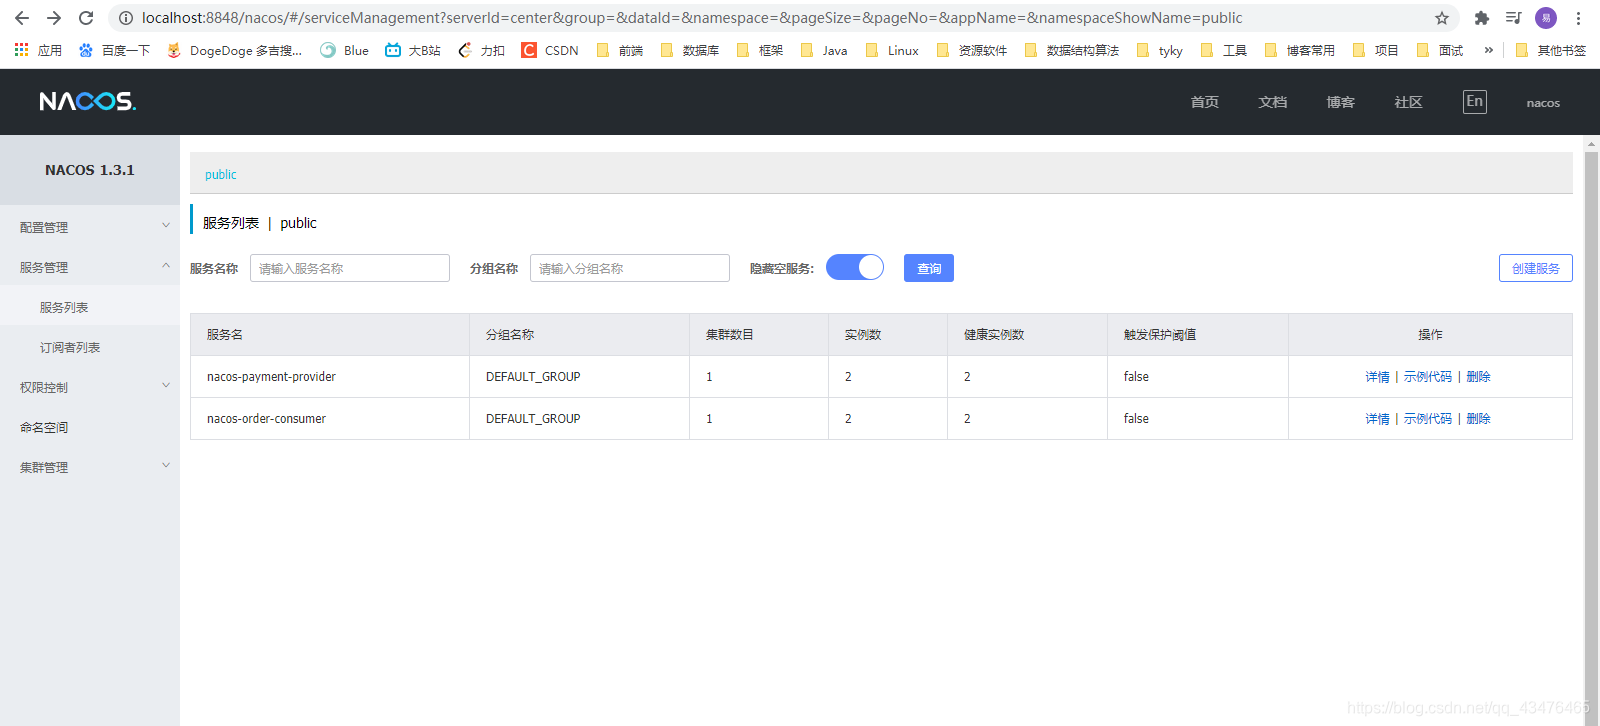The width and height of the screenshot is (1600, 726).
Task: Click the nacos-order-consumer service name
Action: click(x=266, y=419)
